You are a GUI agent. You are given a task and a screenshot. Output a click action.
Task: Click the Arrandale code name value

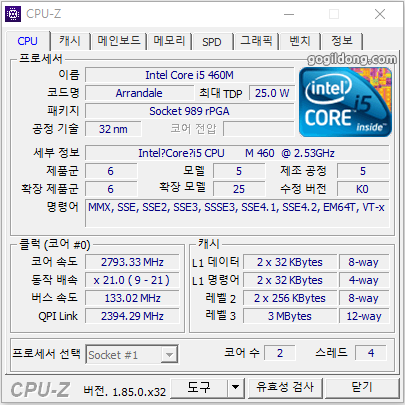(139, 93)
